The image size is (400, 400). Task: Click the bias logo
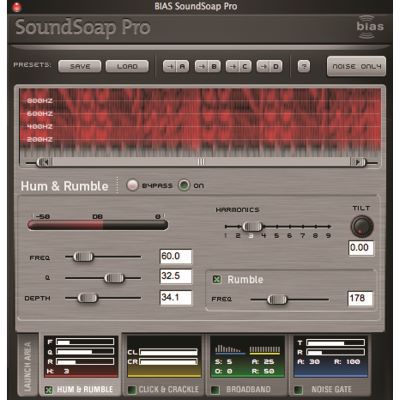pos(370,27)
